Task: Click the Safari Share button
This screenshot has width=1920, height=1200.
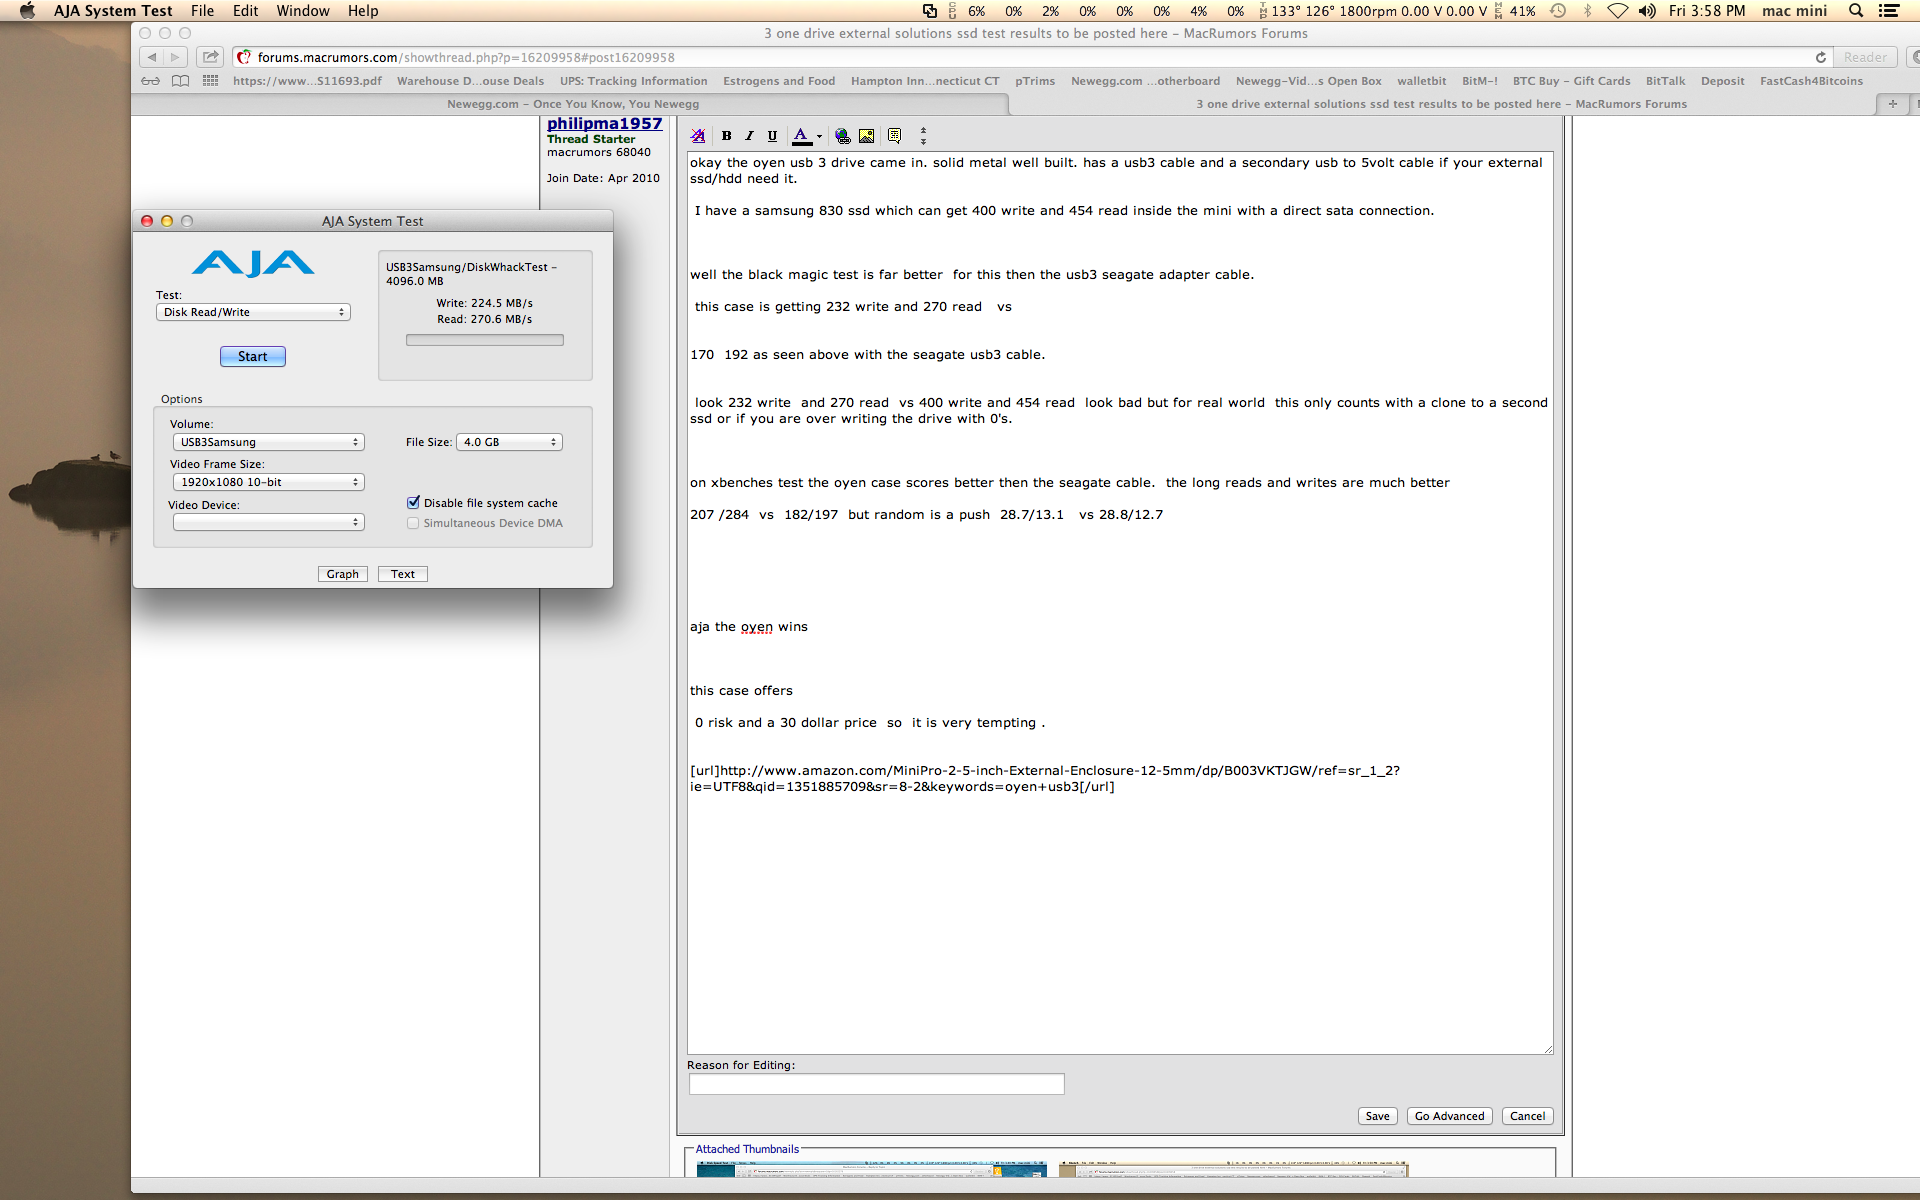Action: click(210, 57)
